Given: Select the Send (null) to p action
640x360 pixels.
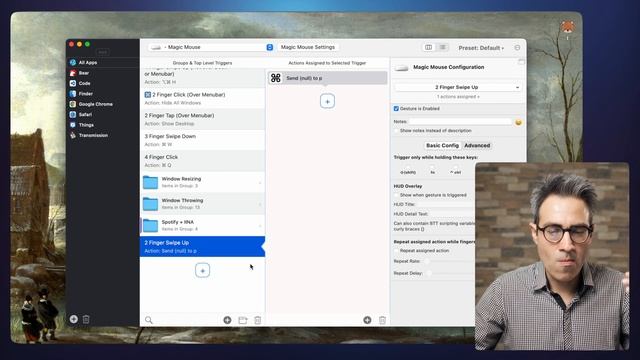Looking at the screenshot, I should tap(327, 78).
